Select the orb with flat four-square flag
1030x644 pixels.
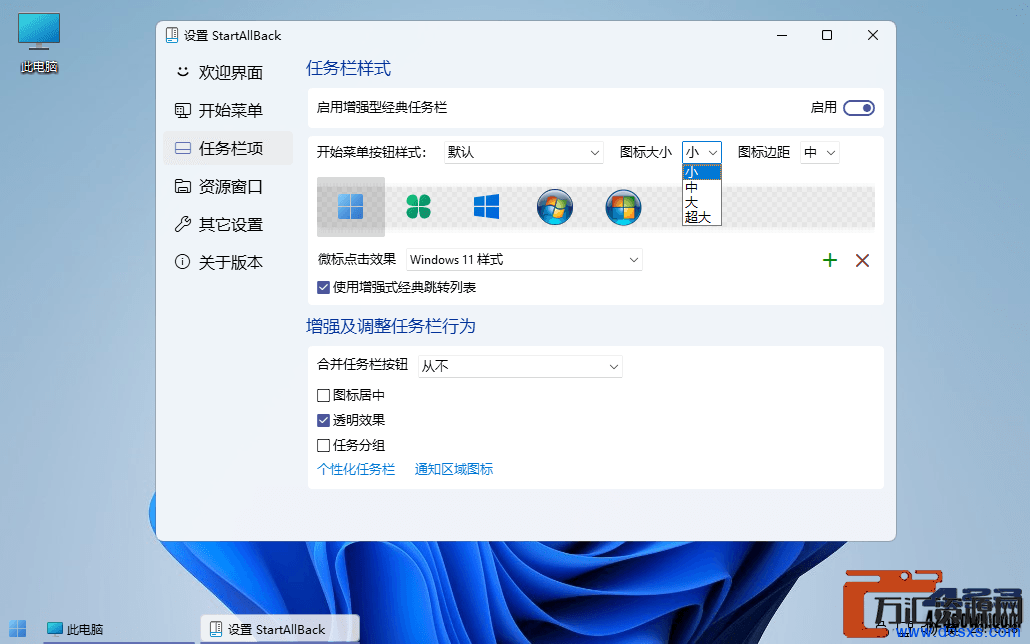click(x=623, y=207)
